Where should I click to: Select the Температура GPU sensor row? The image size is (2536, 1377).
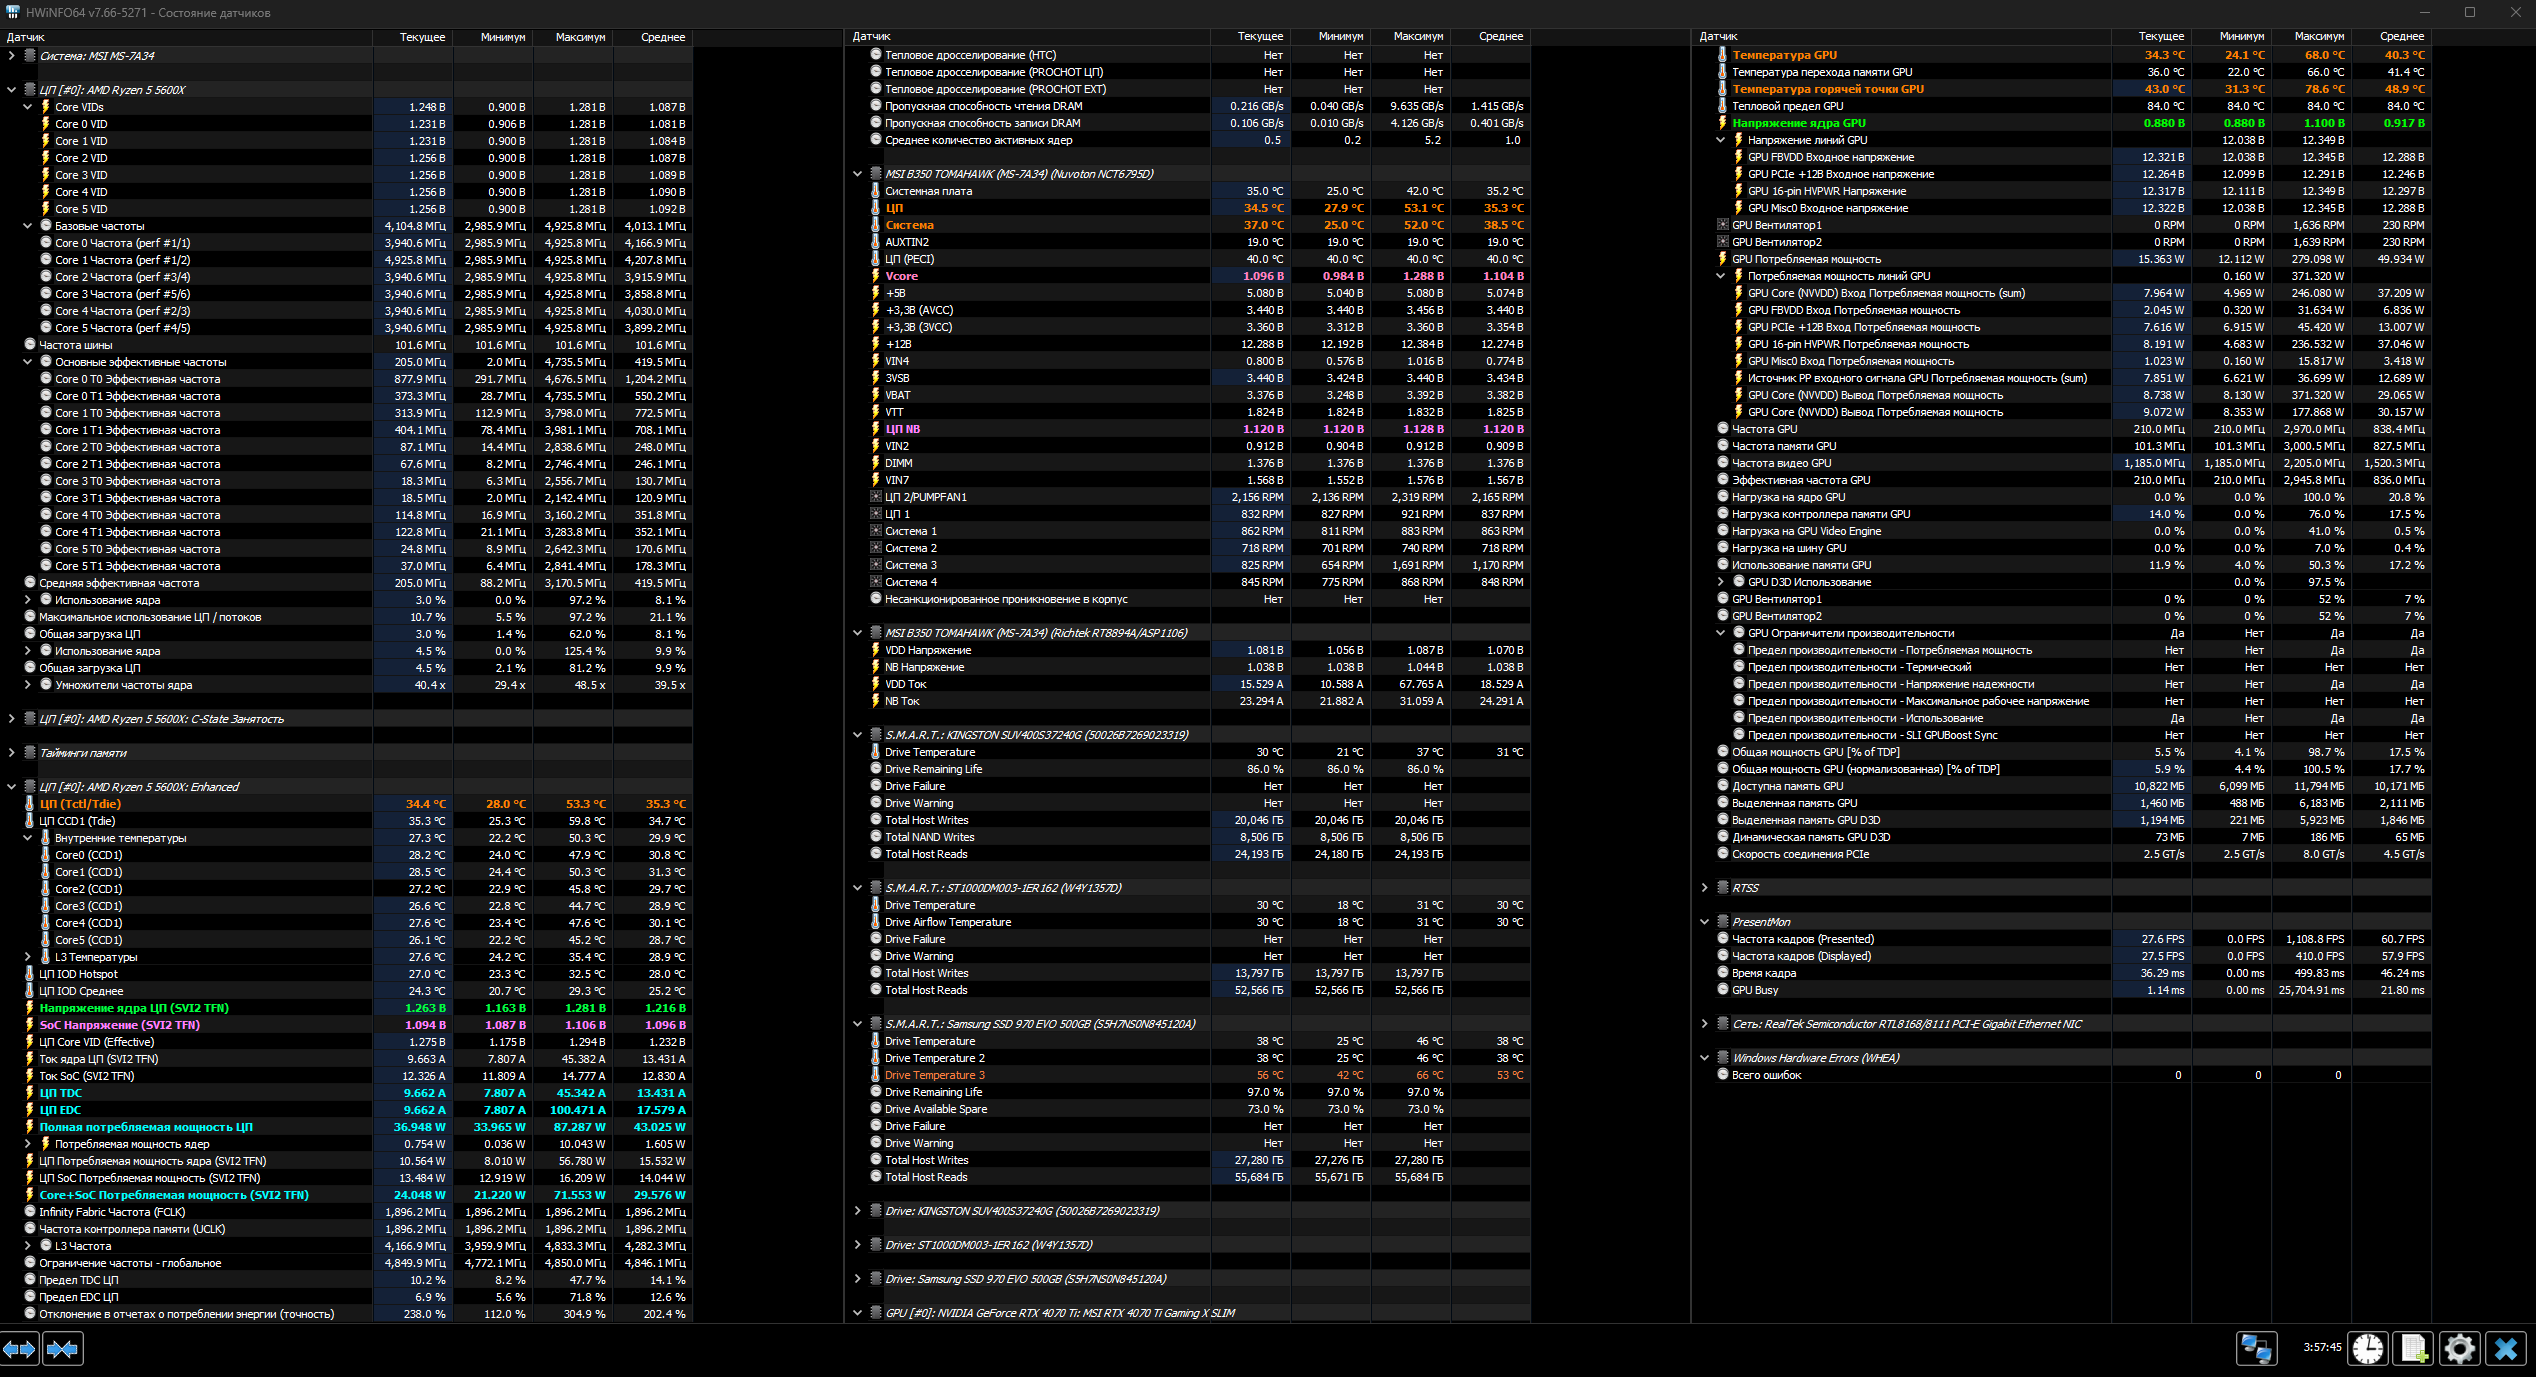[1784, 55]
